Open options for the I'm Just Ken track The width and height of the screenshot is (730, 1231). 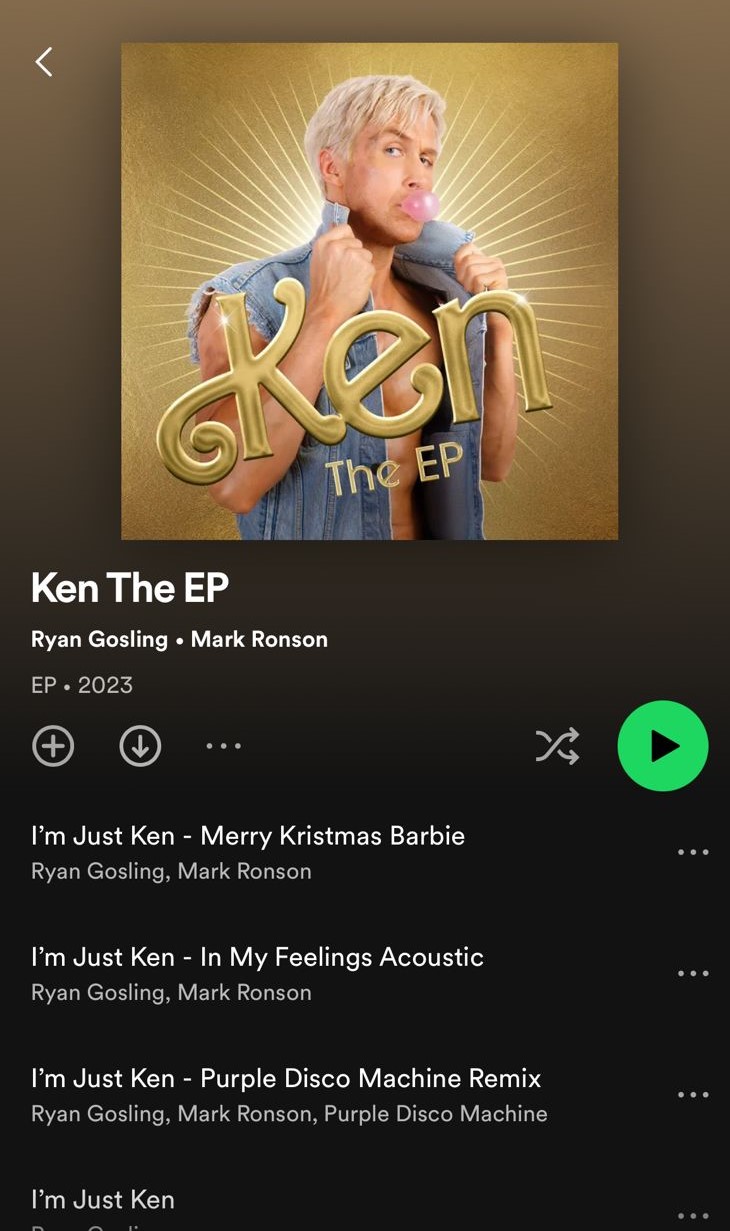[693, 1215]
